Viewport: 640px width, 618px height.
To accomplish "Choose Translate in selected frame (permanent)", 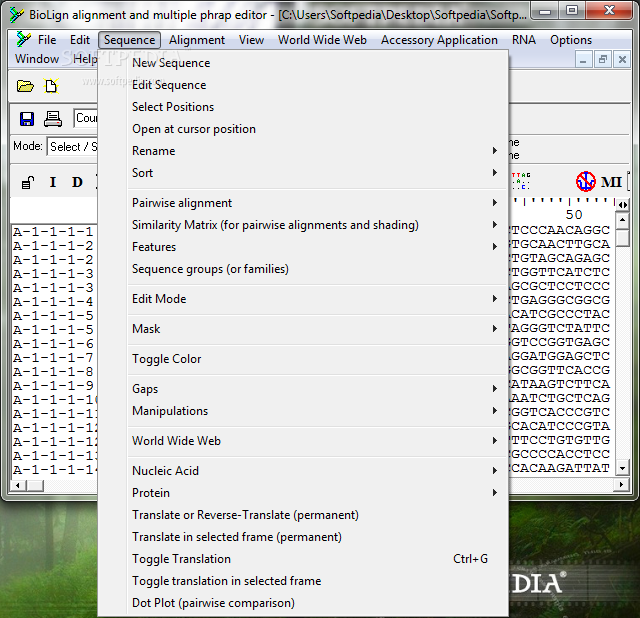I will click(x=317, y=537).
